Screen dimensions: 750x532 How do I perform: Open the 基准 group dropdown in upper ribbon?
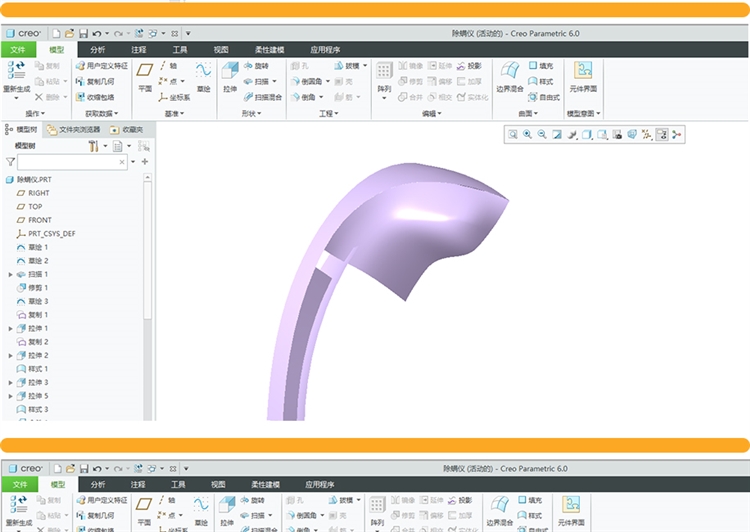(x=174, y=113)
